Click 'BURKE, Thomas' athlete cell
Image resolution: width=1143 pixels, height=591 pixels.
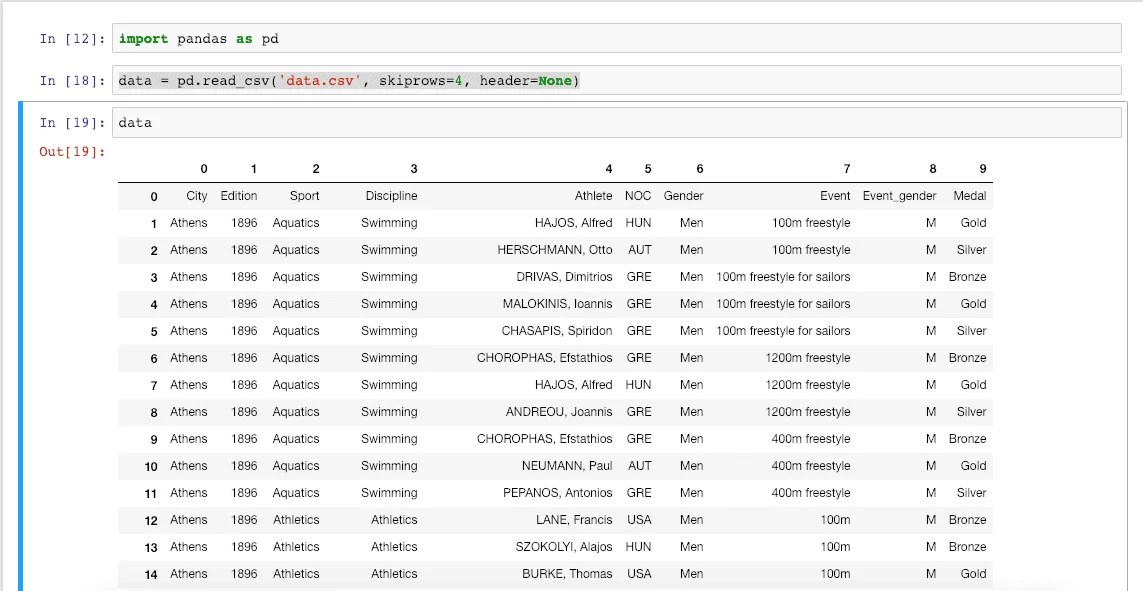tap(567, 574)
